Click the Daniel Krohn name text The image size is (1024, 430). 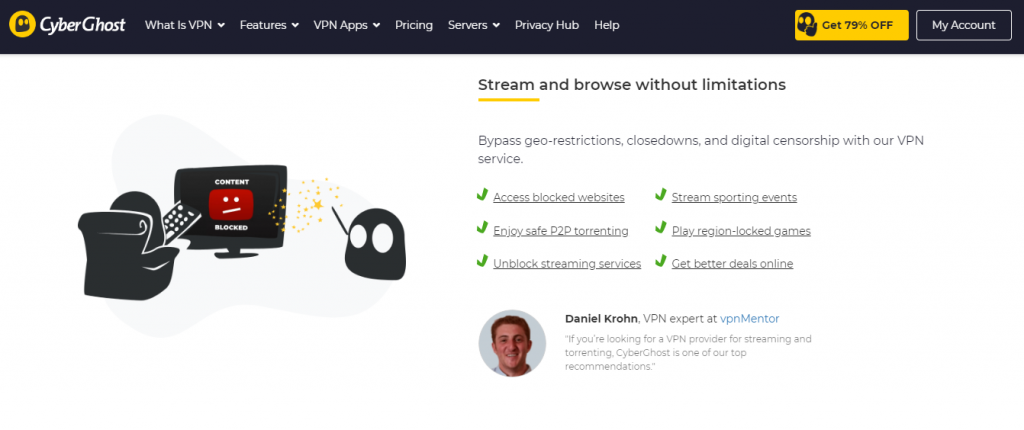coord(601,319)
